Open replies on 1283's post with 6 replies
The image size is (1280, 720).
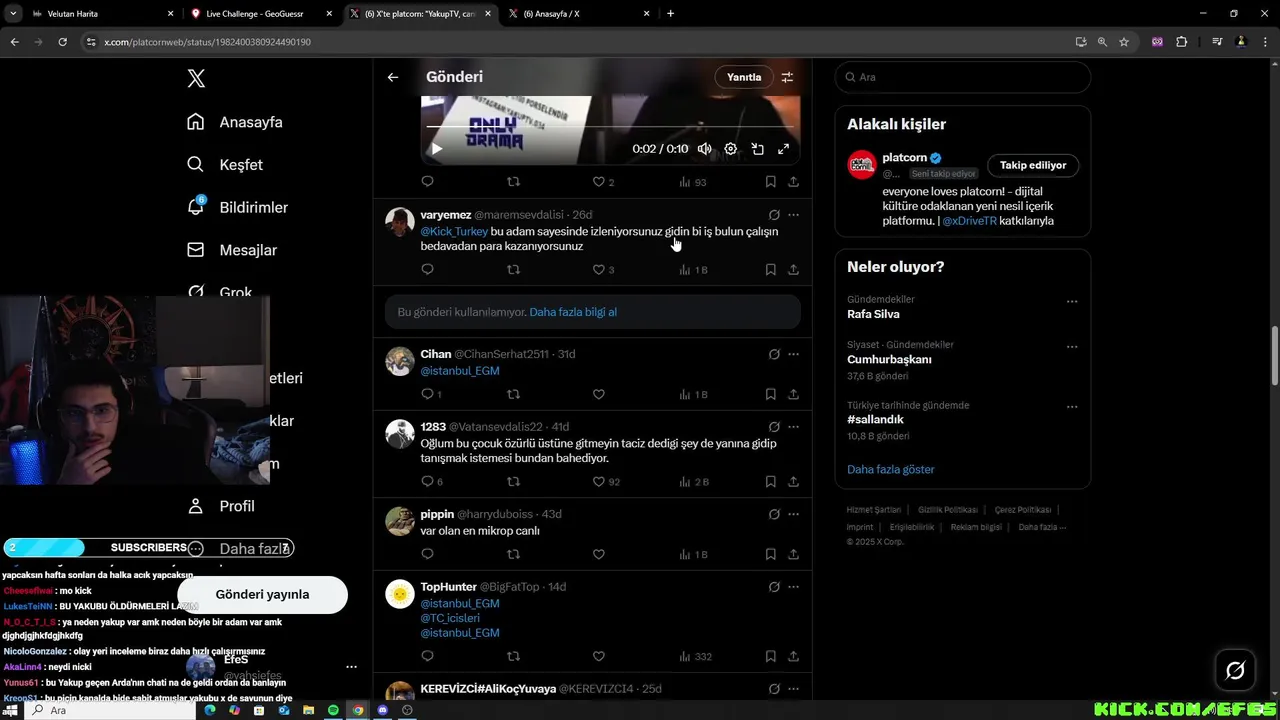(x=431, y=482)
